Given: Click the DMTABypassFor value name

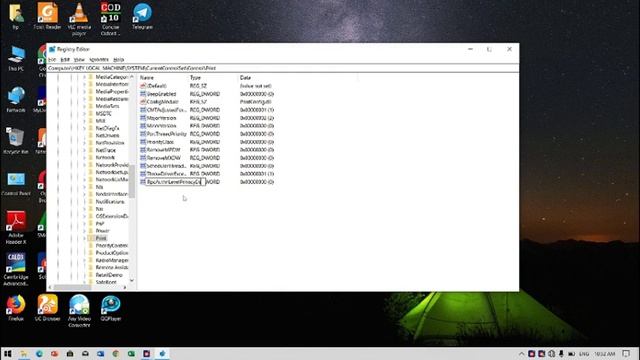Looking at the screenshot, I should (167, 110).
